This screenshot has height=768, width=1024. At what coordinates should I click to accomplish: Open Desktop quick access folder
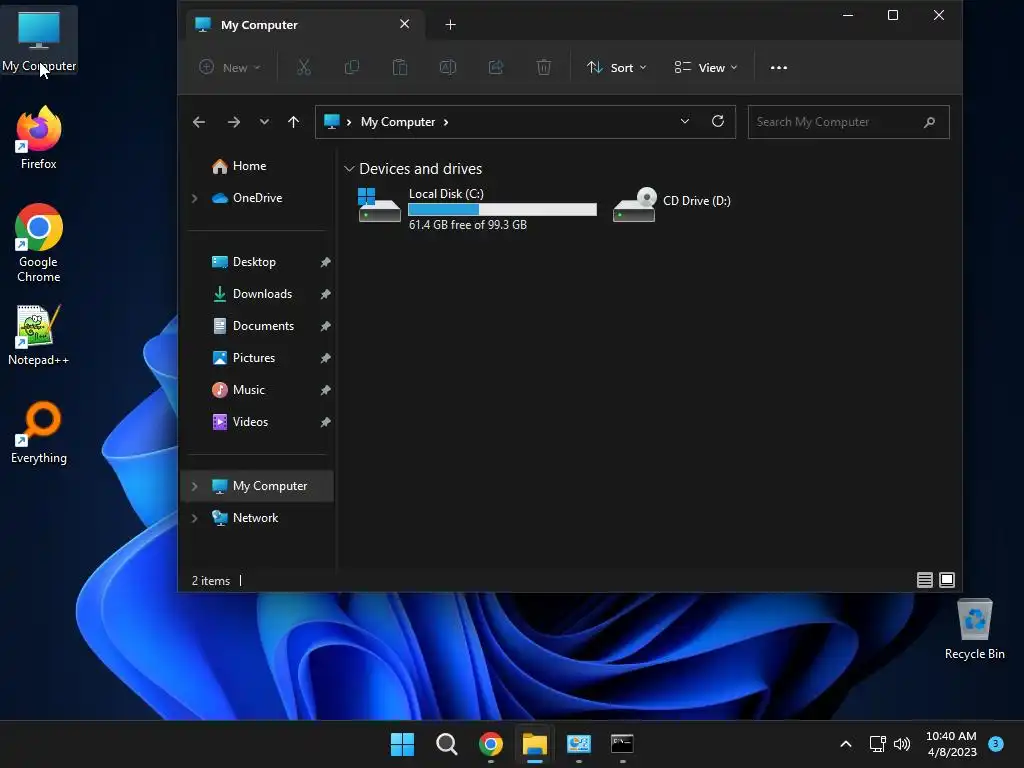pyautogui.click(x=245, y=262)
